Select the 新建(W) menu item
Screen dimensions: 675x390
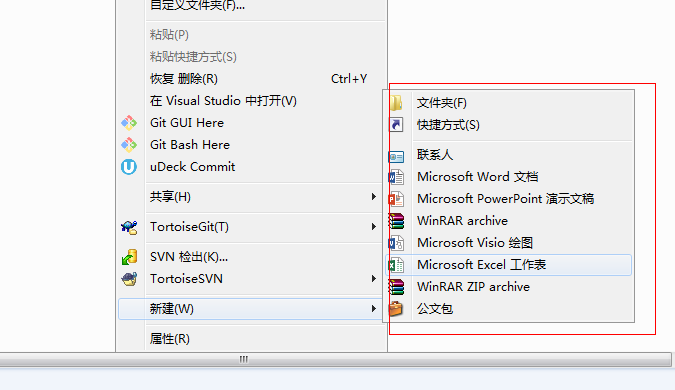coord(251,309)
